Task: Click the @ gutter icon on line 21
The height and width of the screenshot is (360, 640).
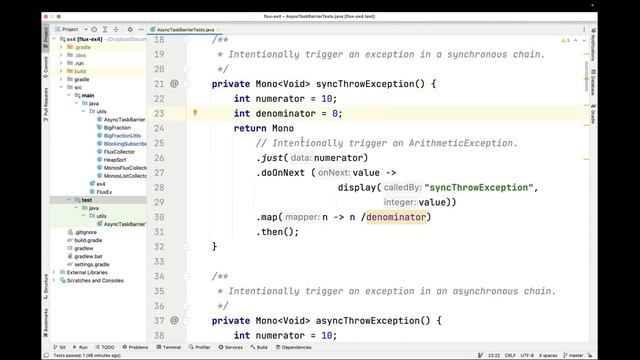Action: 174,83
